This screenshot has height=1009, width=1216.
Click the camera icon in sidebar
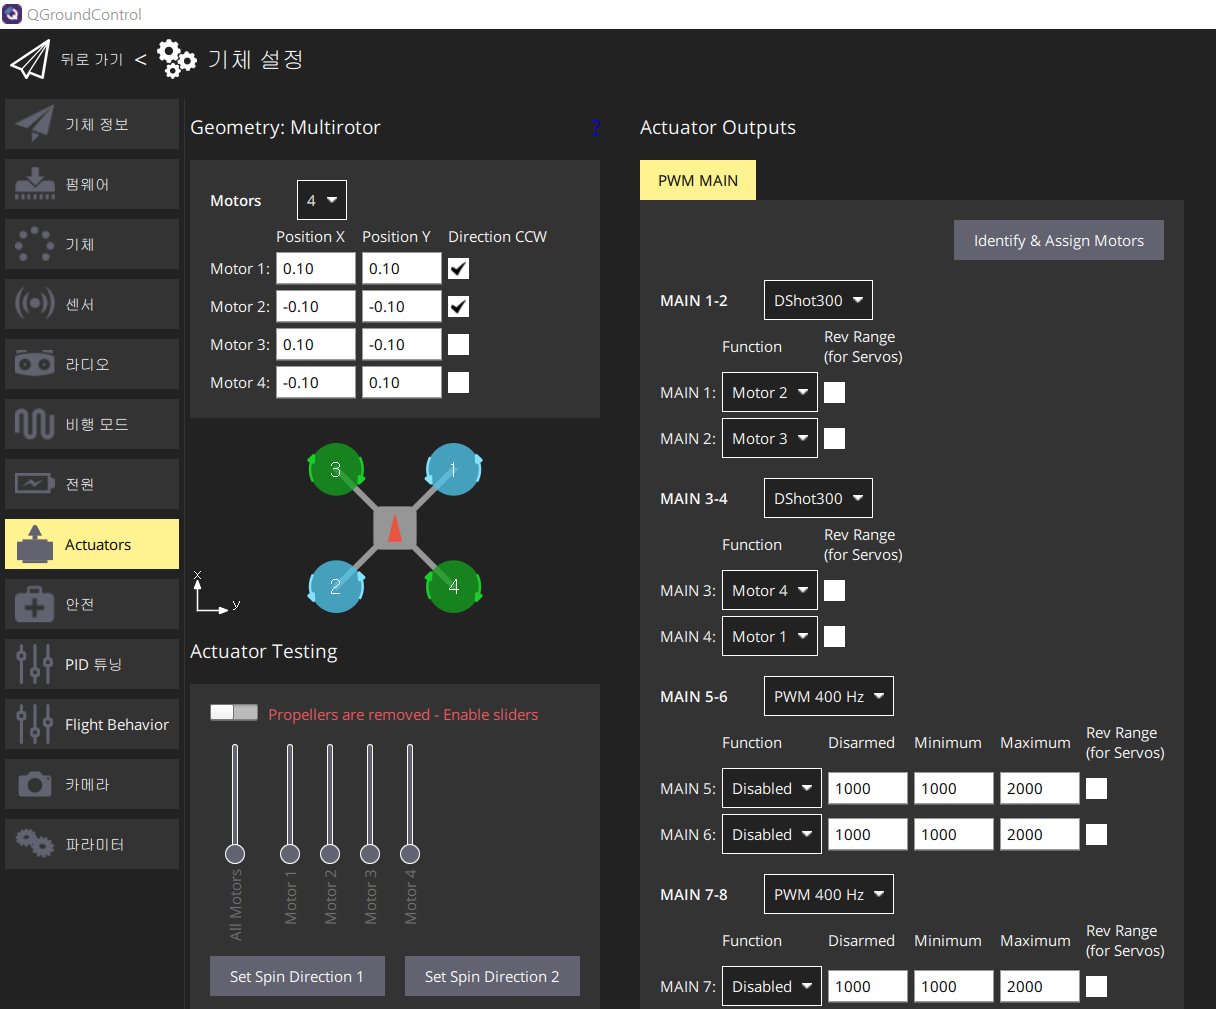35,784
